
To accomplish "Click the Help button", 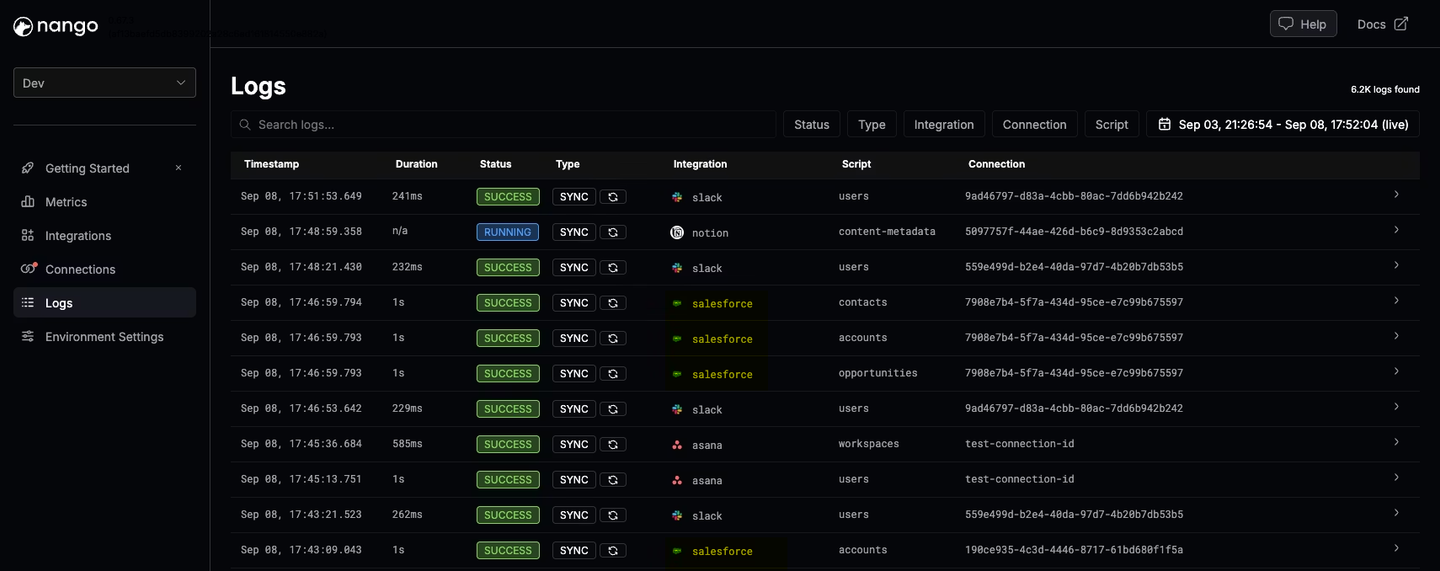I will click(x=1303, y=24).
